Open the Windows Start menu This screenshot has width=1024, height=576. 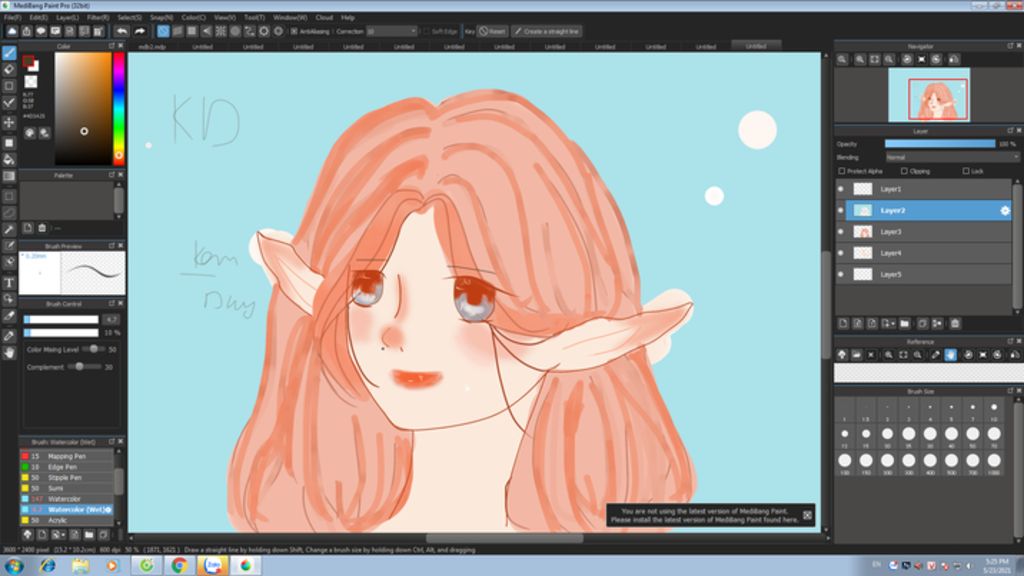(x=14, y=566)
